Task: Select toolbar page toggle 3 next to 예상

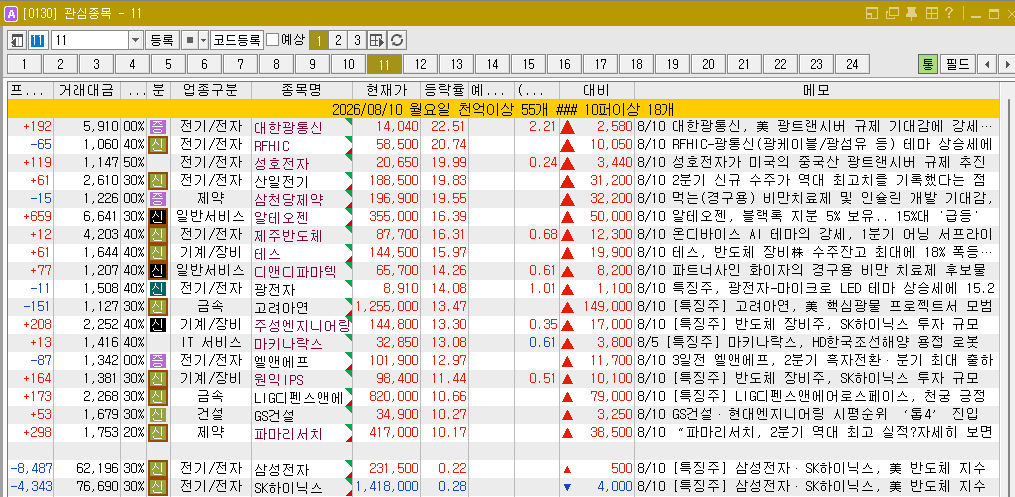Action: [357, 40]
